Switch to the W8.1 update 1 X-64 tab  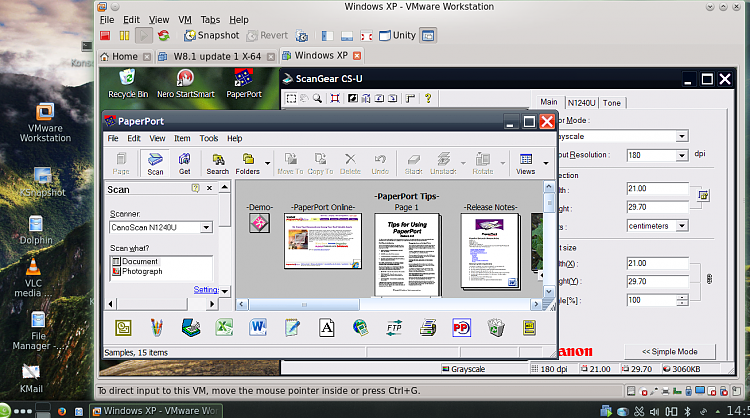(217, 56)
